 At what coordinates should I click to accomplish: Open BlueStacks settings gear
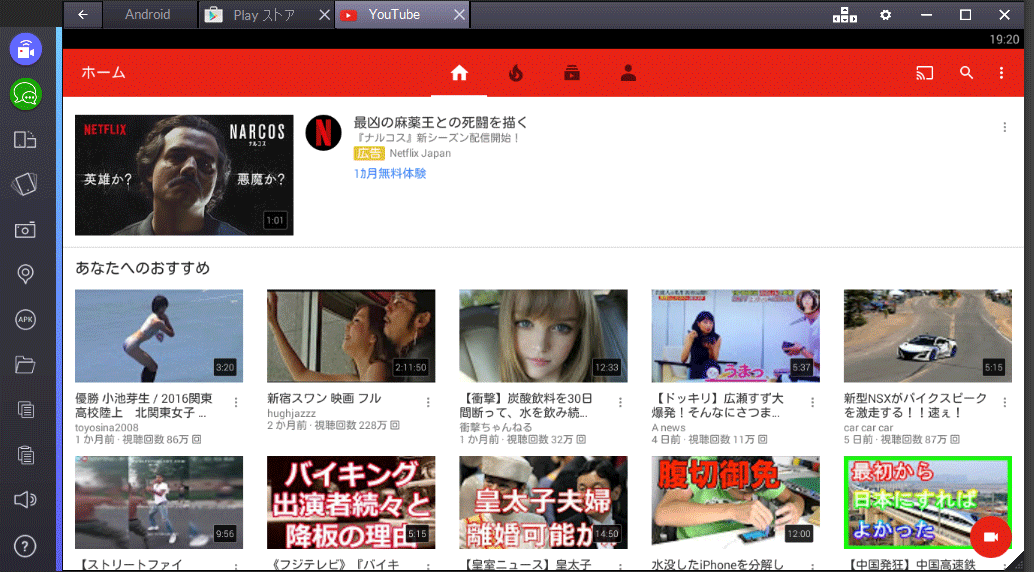[x=885, y=15]
